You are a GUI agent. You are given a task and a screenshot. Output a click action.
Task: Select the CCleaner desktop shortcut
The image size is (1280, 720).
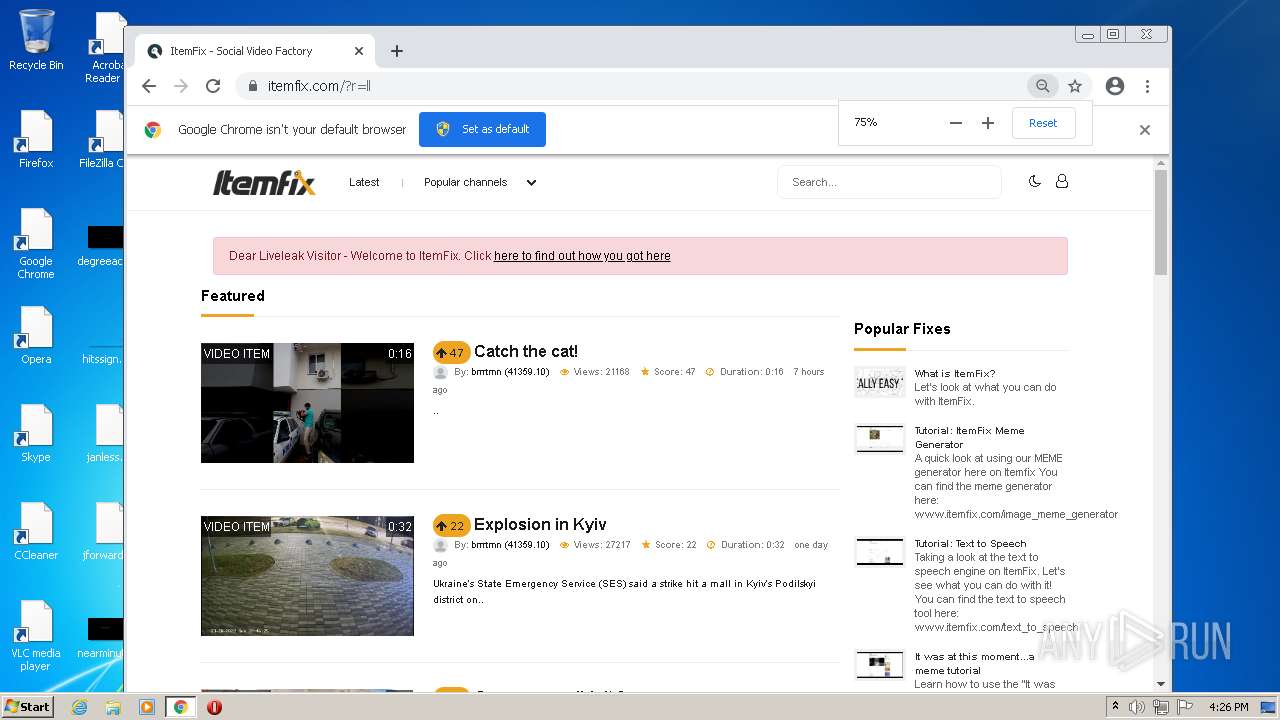point(35,531)
